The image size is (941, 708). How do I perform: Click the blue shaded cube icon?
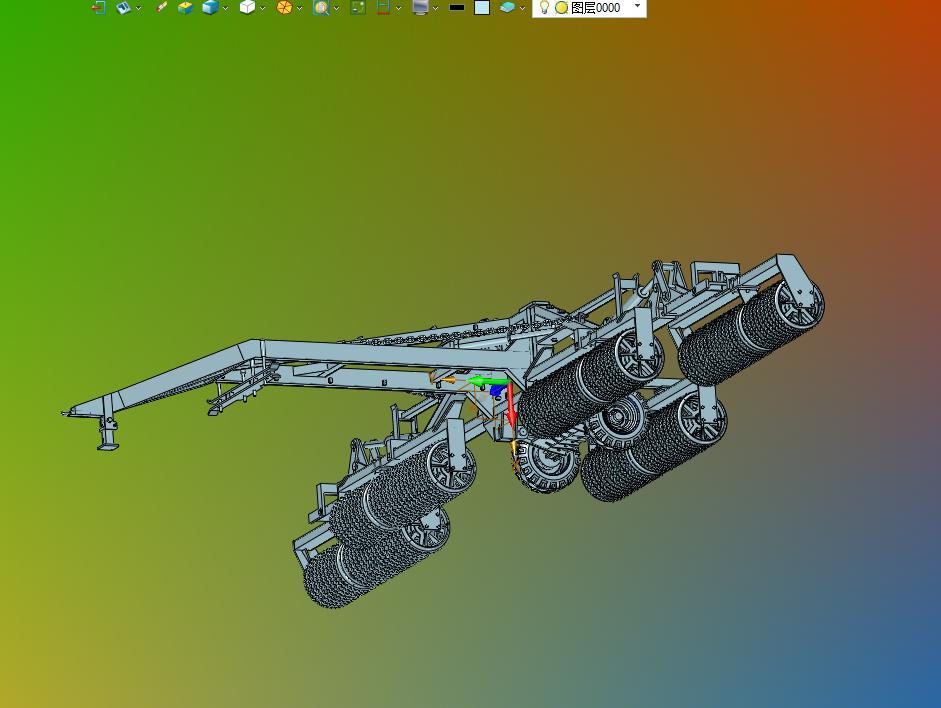[x=210, y=7]
